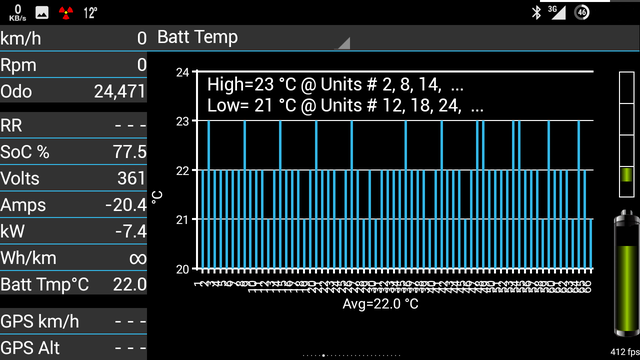The width and height of the screenshot is (640, 360).
Task: Select the Rpm row
Action: (73, 65)
